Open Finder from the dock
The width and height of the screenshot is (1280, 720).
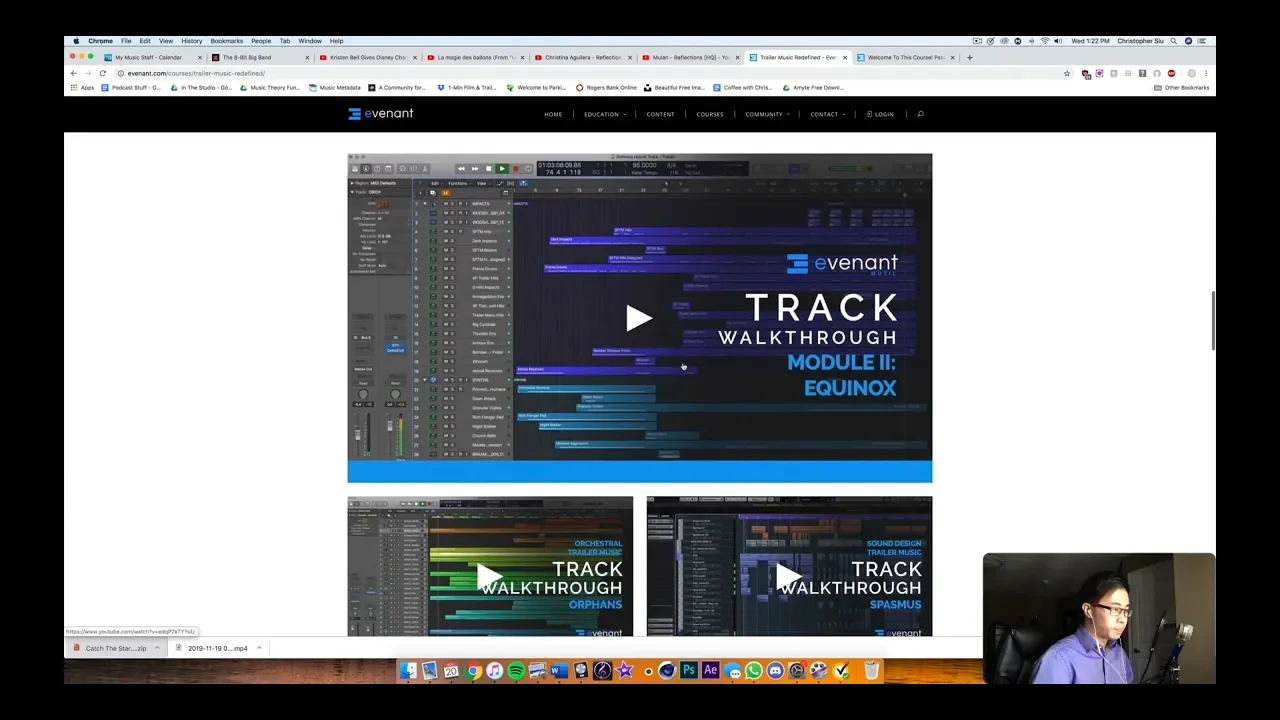(x=408, y=671)
